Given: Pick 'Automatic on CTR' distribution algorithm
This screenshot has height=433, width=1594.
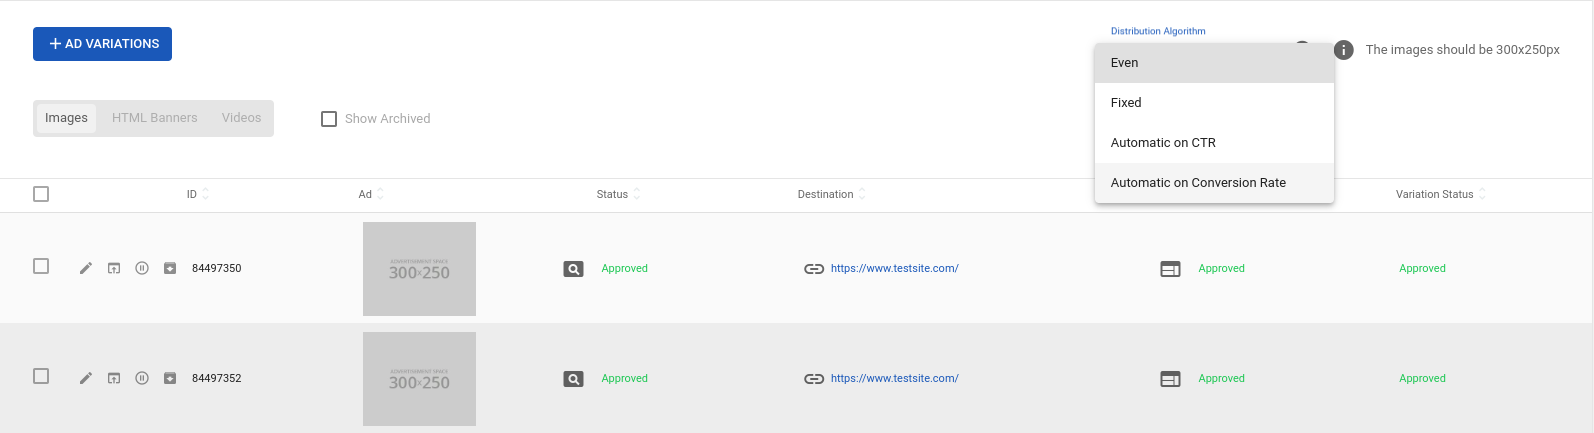Looking at the screenshot, I should coord(1163,143).
